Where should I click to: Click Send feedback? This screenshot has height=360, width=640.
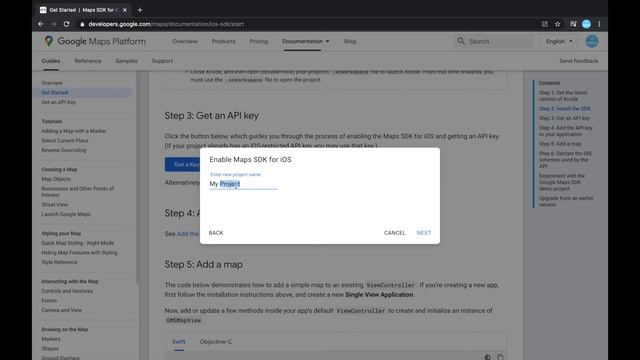click(x=579, y=61)
